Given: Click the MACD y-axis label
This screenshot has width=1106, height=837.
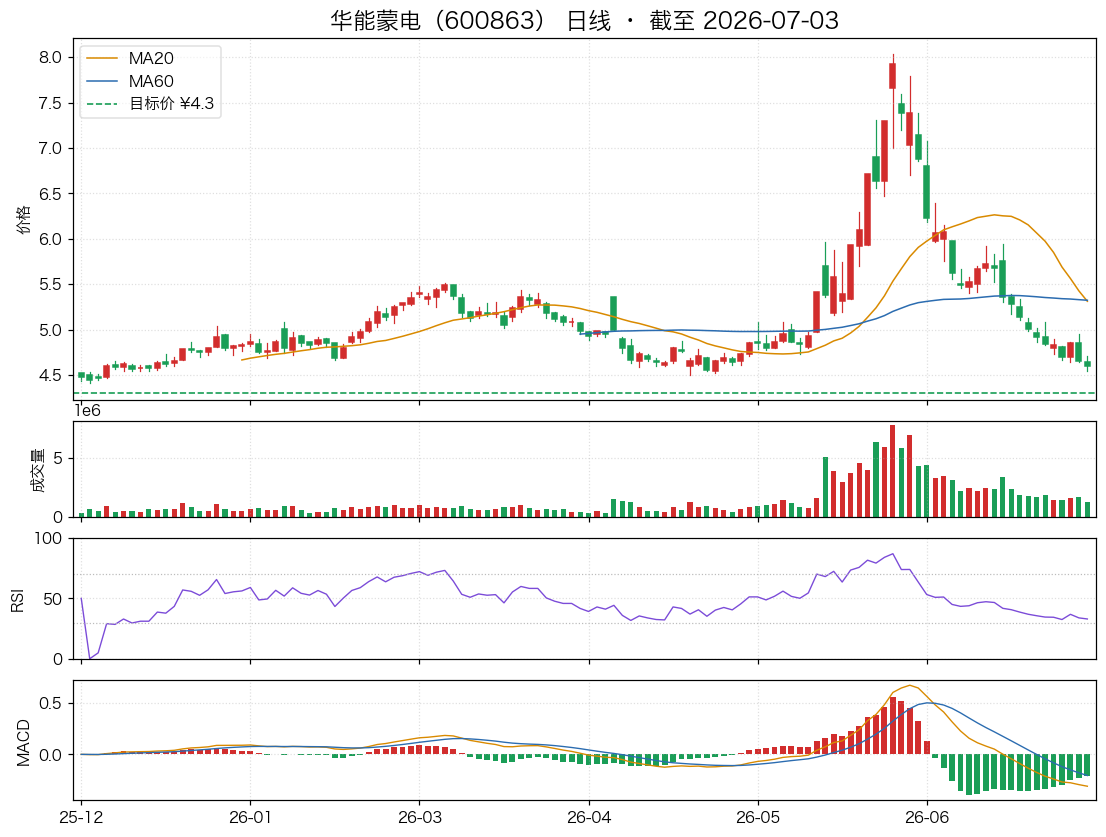Looking at the screenshot, I should point(23,743).
